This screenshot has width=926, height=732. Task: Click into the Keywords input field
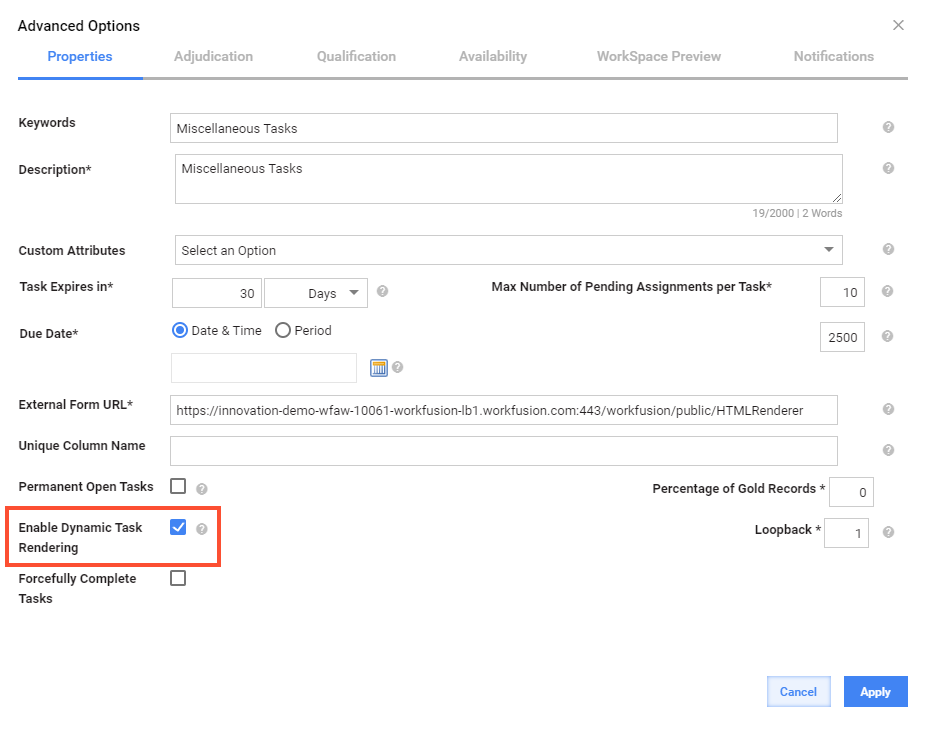(x=504, y=128)
